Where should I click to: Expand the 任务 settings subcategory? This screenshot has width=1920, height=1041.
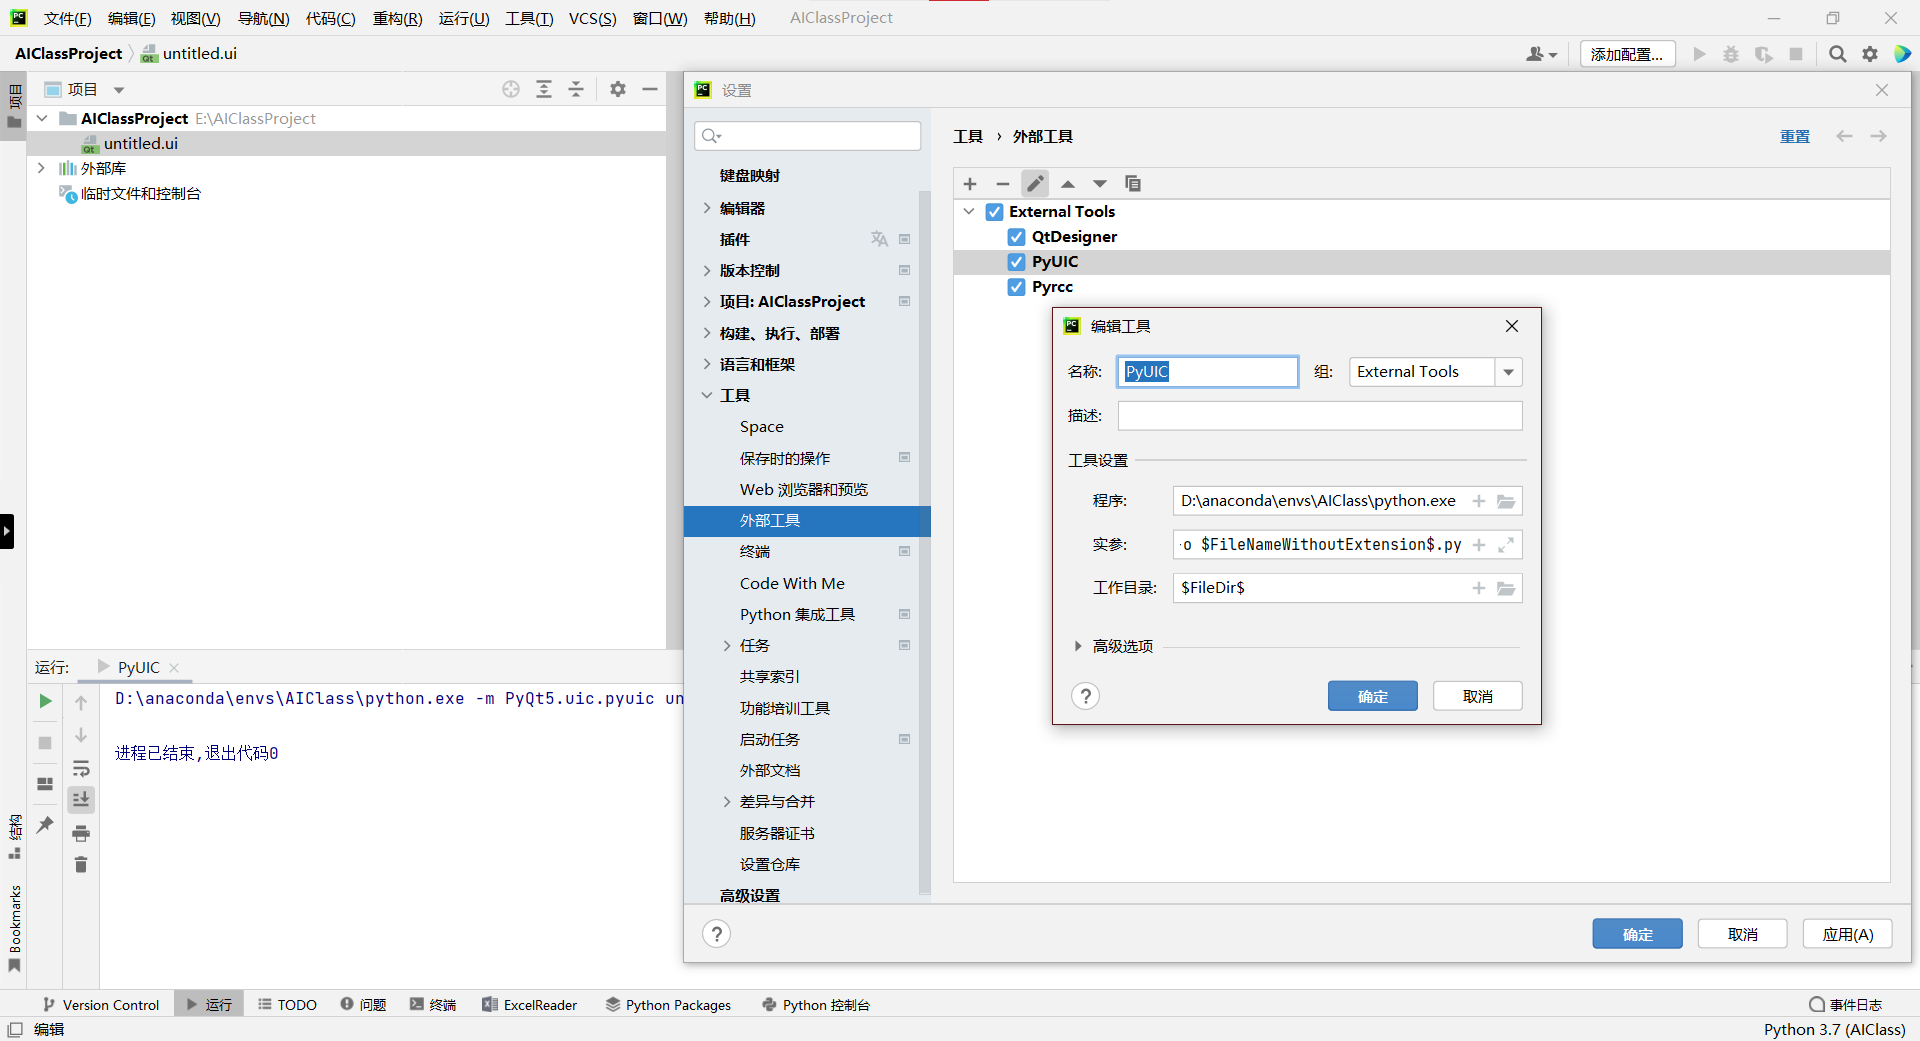click(x=727, y=646)
